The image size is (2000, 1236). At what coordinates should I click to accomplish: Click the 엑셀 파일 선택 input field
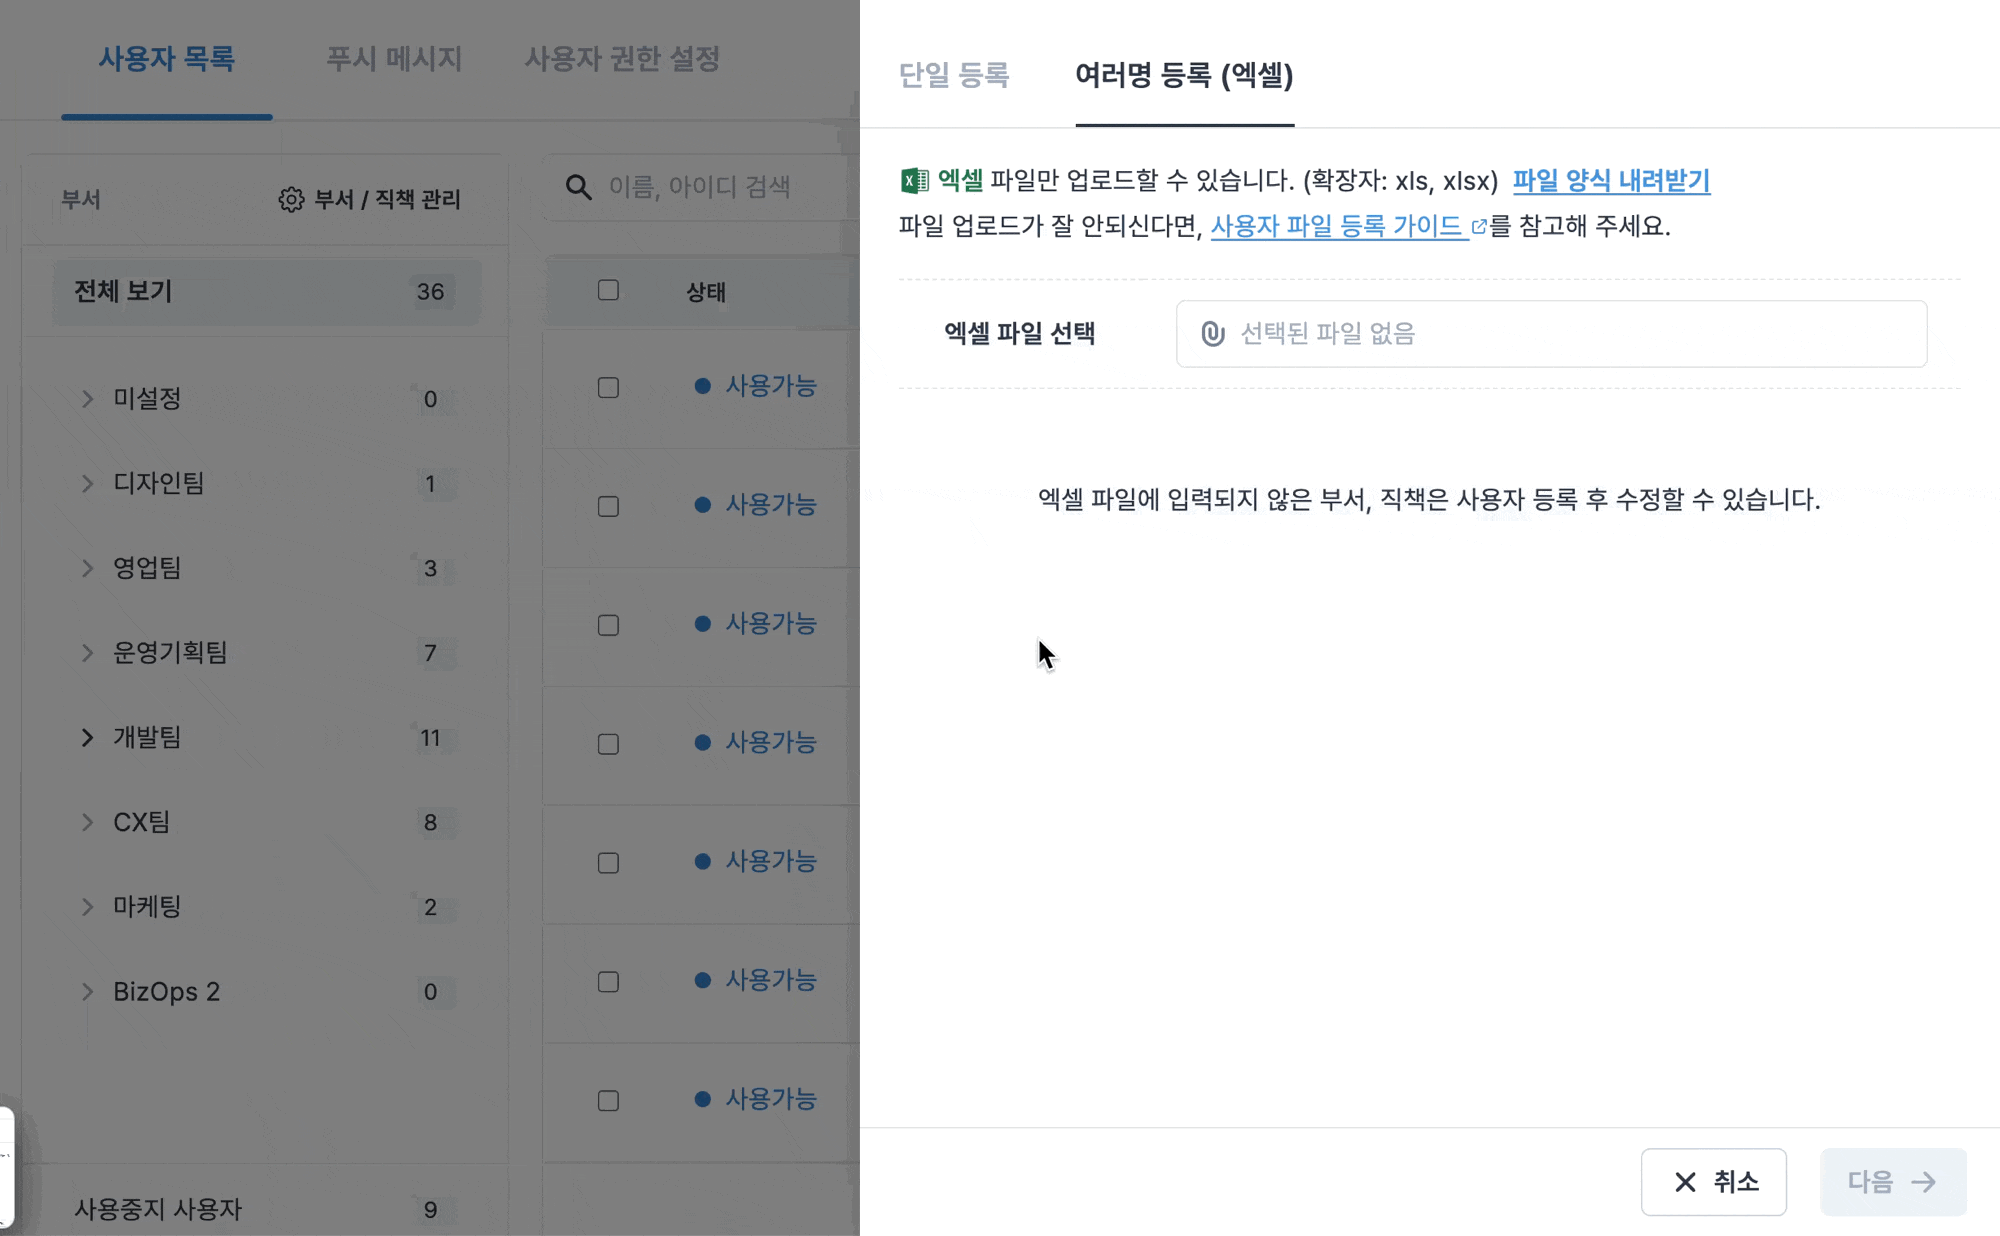1550,334
